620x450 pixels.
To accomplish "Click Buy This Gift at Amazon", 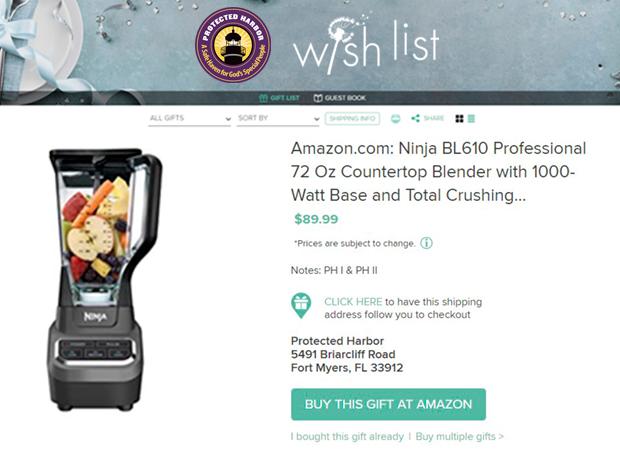I will click(x=388, y=404).
